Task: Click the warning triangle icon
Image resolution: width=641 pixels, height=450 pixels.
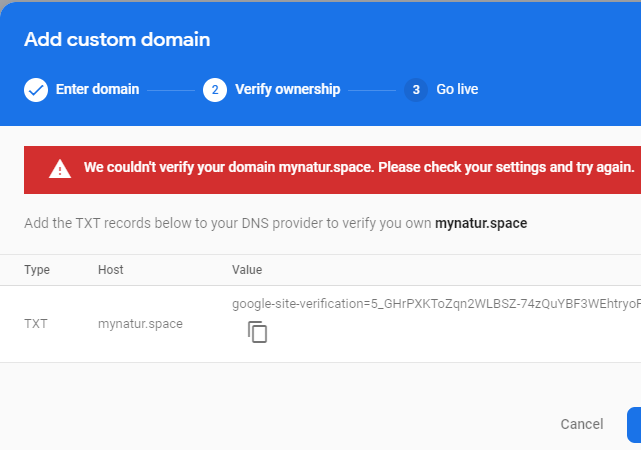Action: pyautogui.click(x=60, y=168)
